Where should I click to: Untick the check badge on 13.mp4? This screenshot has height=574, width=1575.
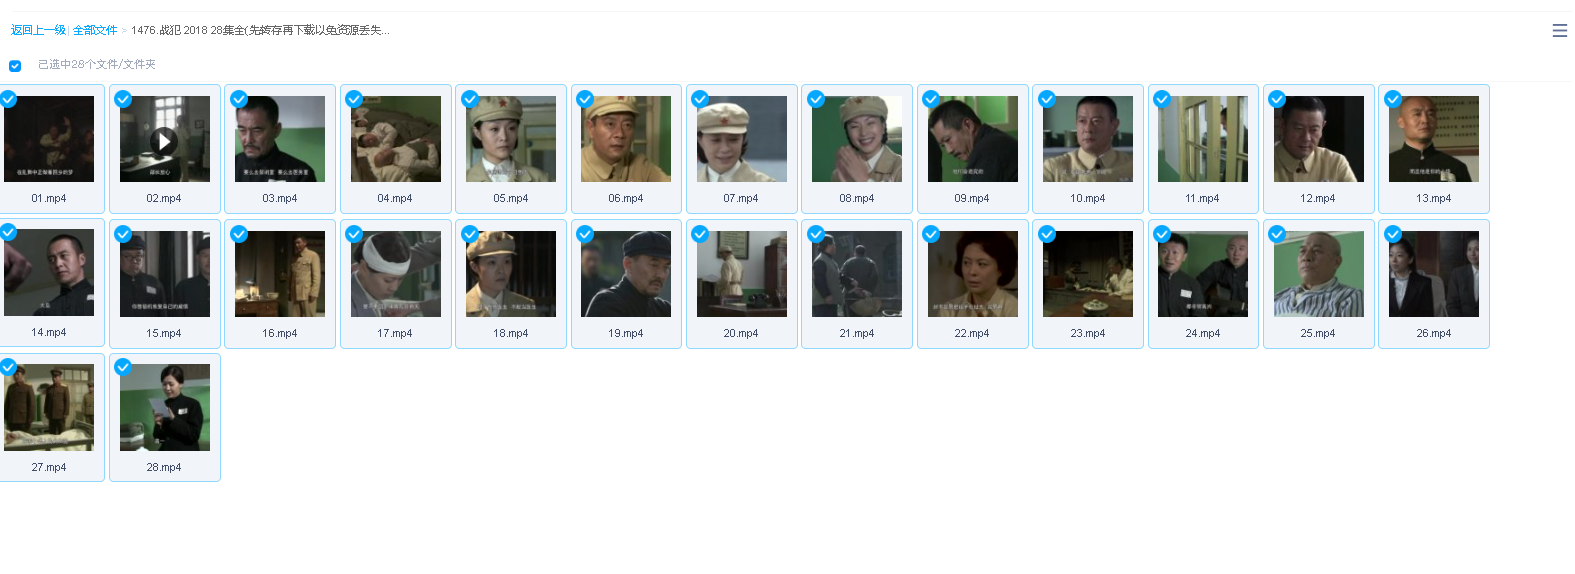click(x=1392, y=99)
